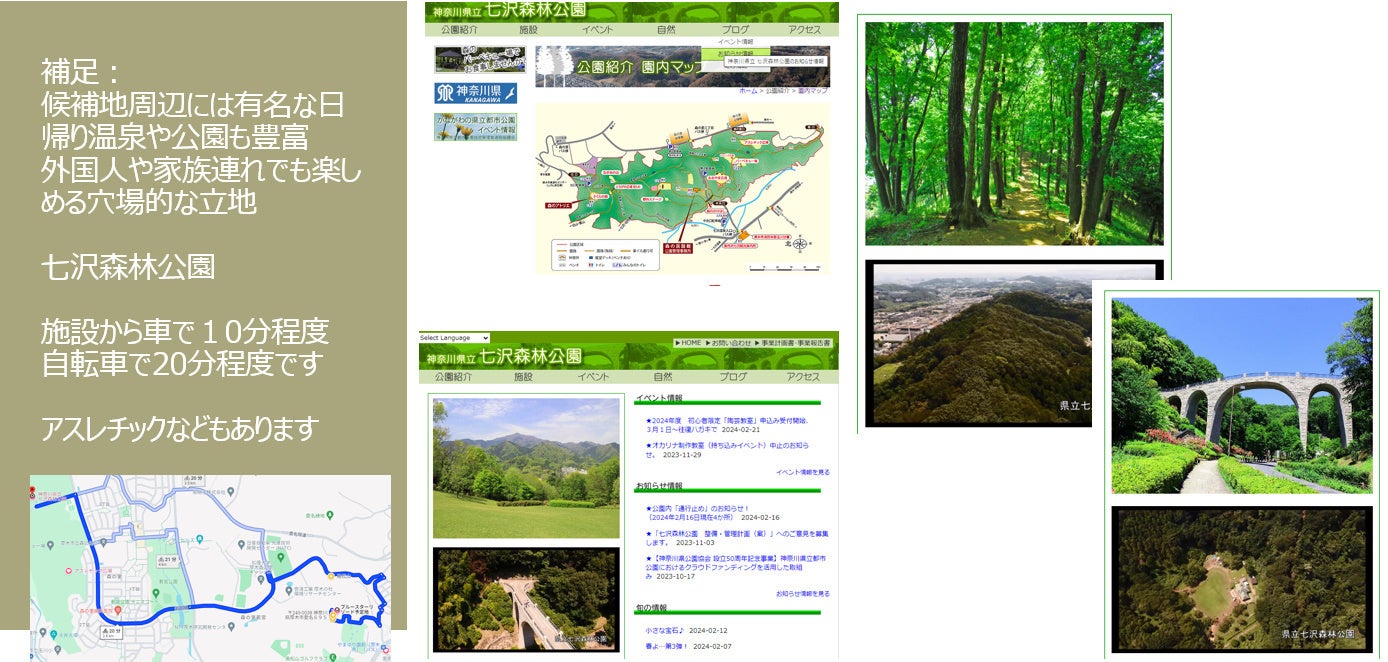Image resolution: width=1388 pixels, height=662 pixels.
Task: Open アクセス menu on the park map page
Action: 803,30
